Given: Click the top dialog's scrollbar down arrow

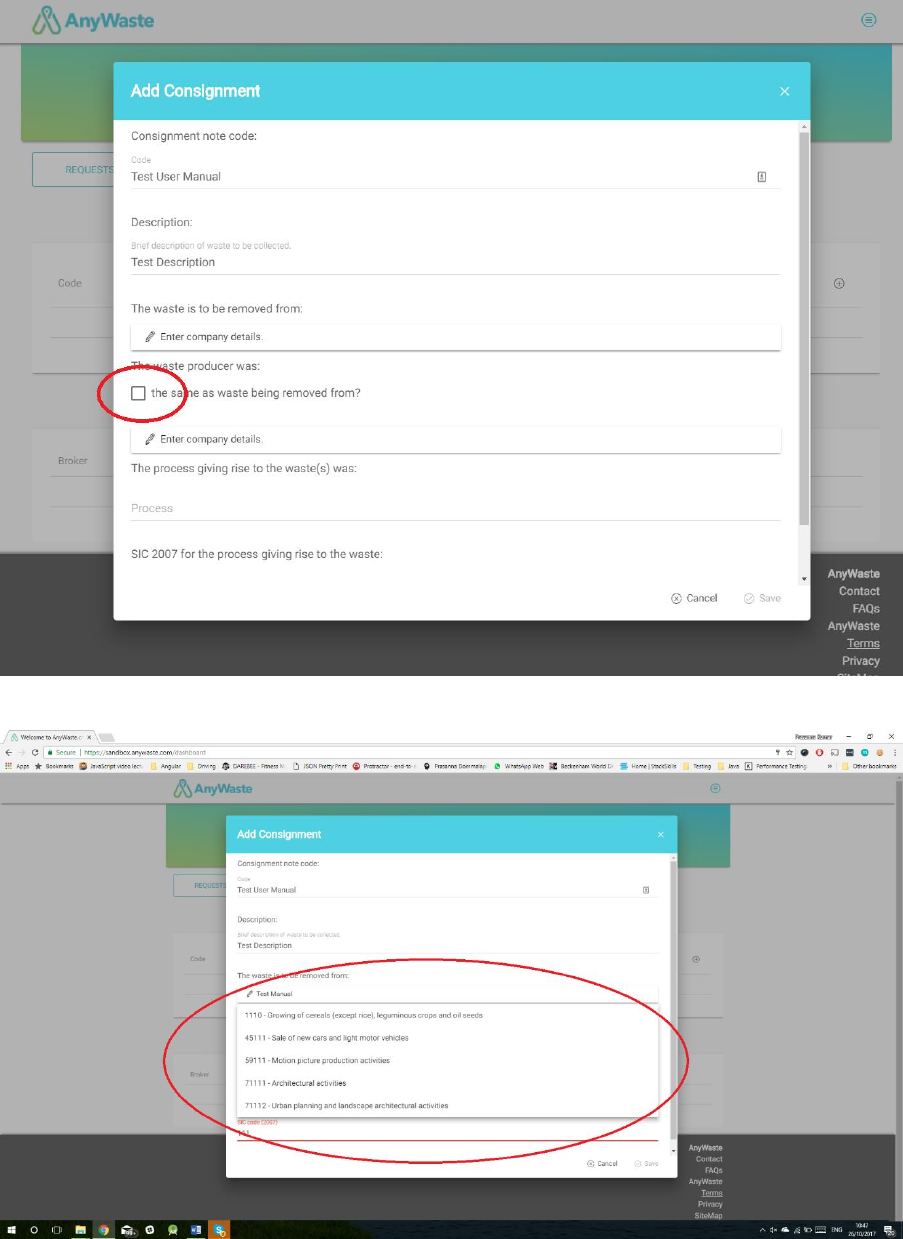Looking at the screenshot, I should point(803,579).
